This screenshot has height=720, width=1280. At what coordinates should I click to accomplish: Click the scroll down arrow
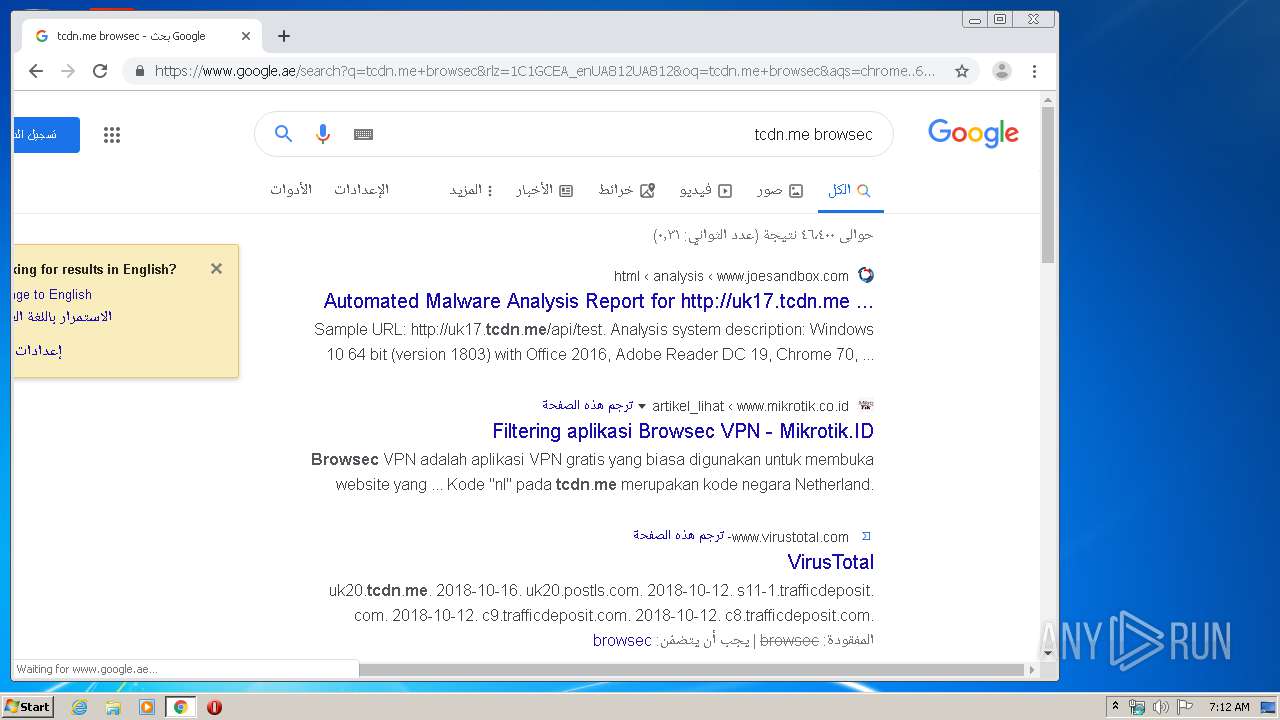coord(1048,653)
